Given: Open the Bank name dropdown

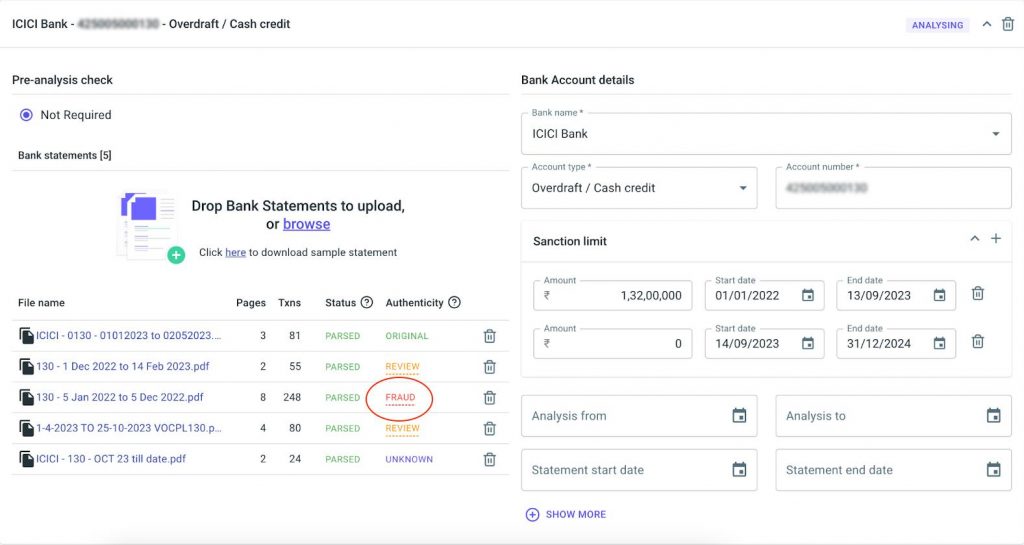Looking at the screenshot, I should point(766,134).
